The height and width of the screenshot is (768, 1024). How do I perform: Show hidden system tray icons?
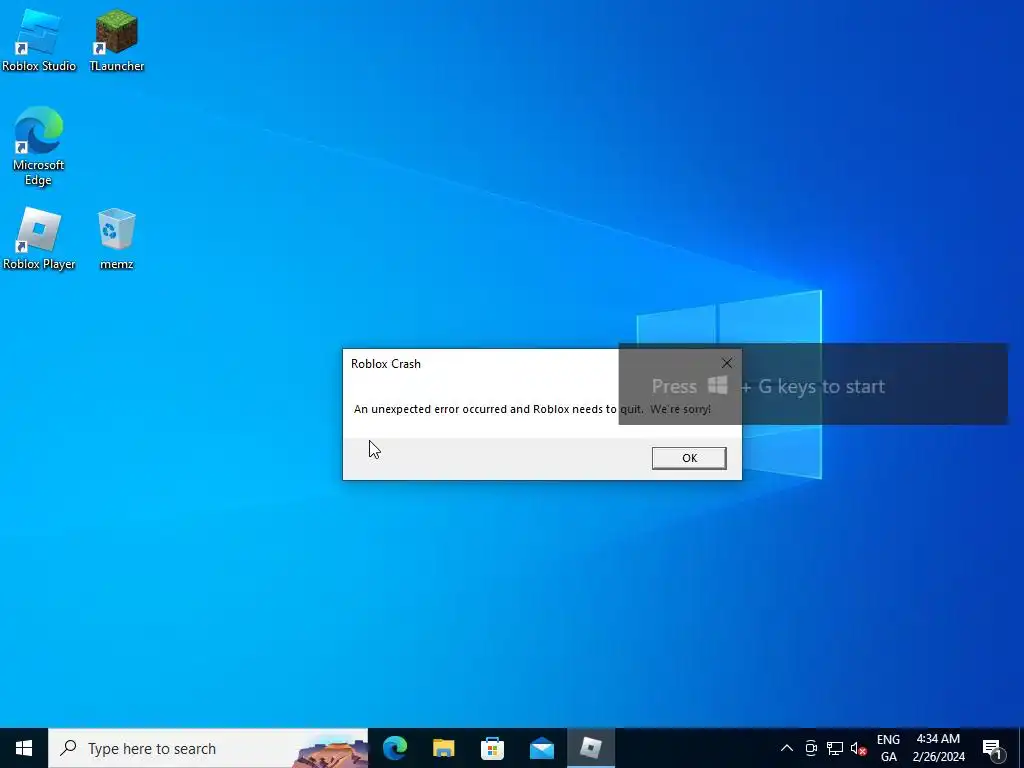pyautogui.click(x=787, y=748)
